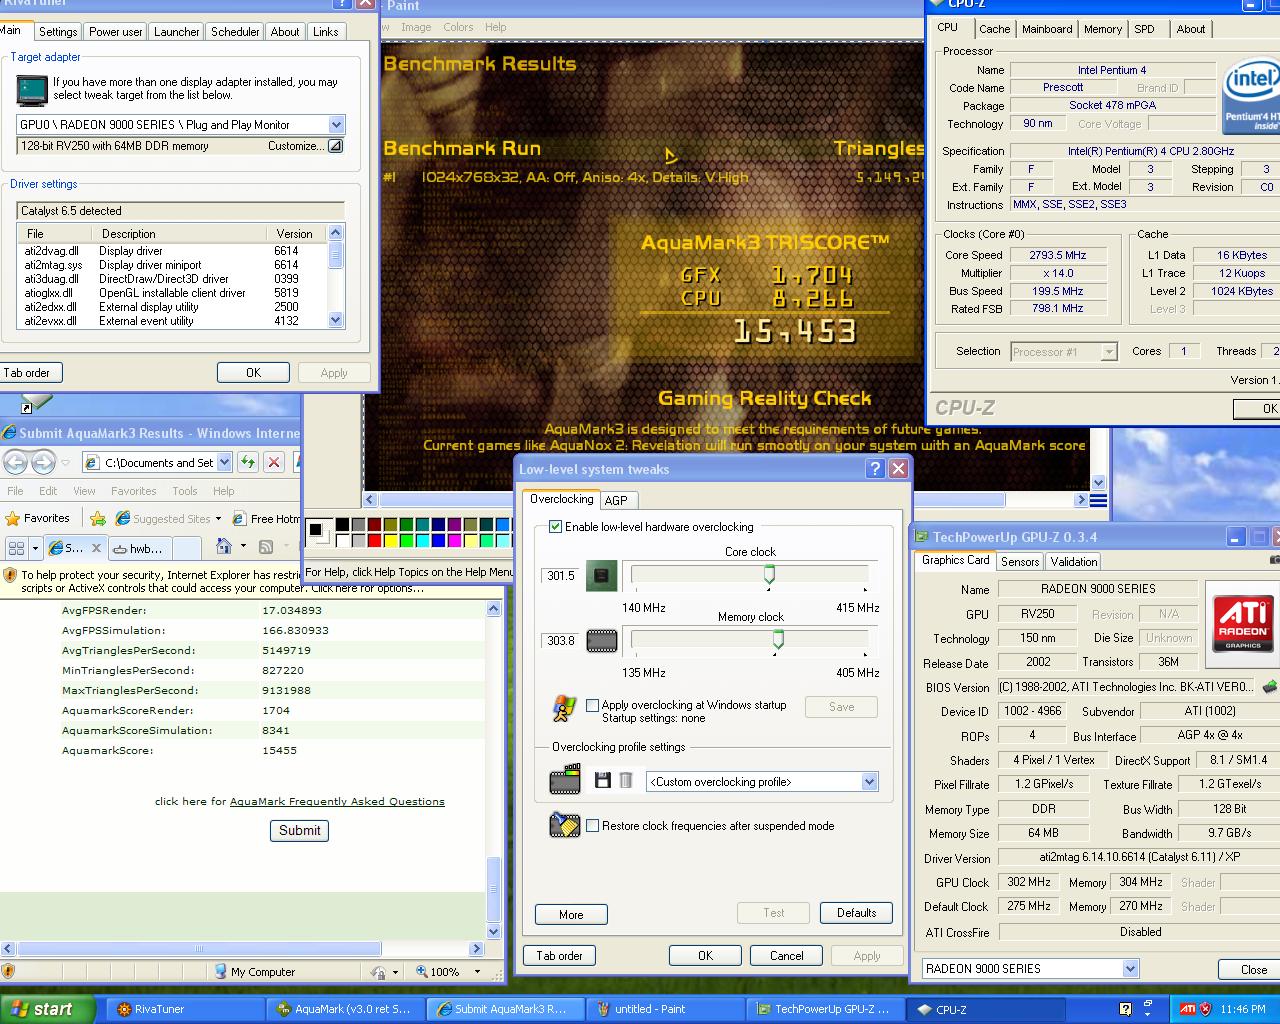1280x1024 pixels.
Task: Expand the Suggested Sites dropdown in IE
Action: (219, 519)
